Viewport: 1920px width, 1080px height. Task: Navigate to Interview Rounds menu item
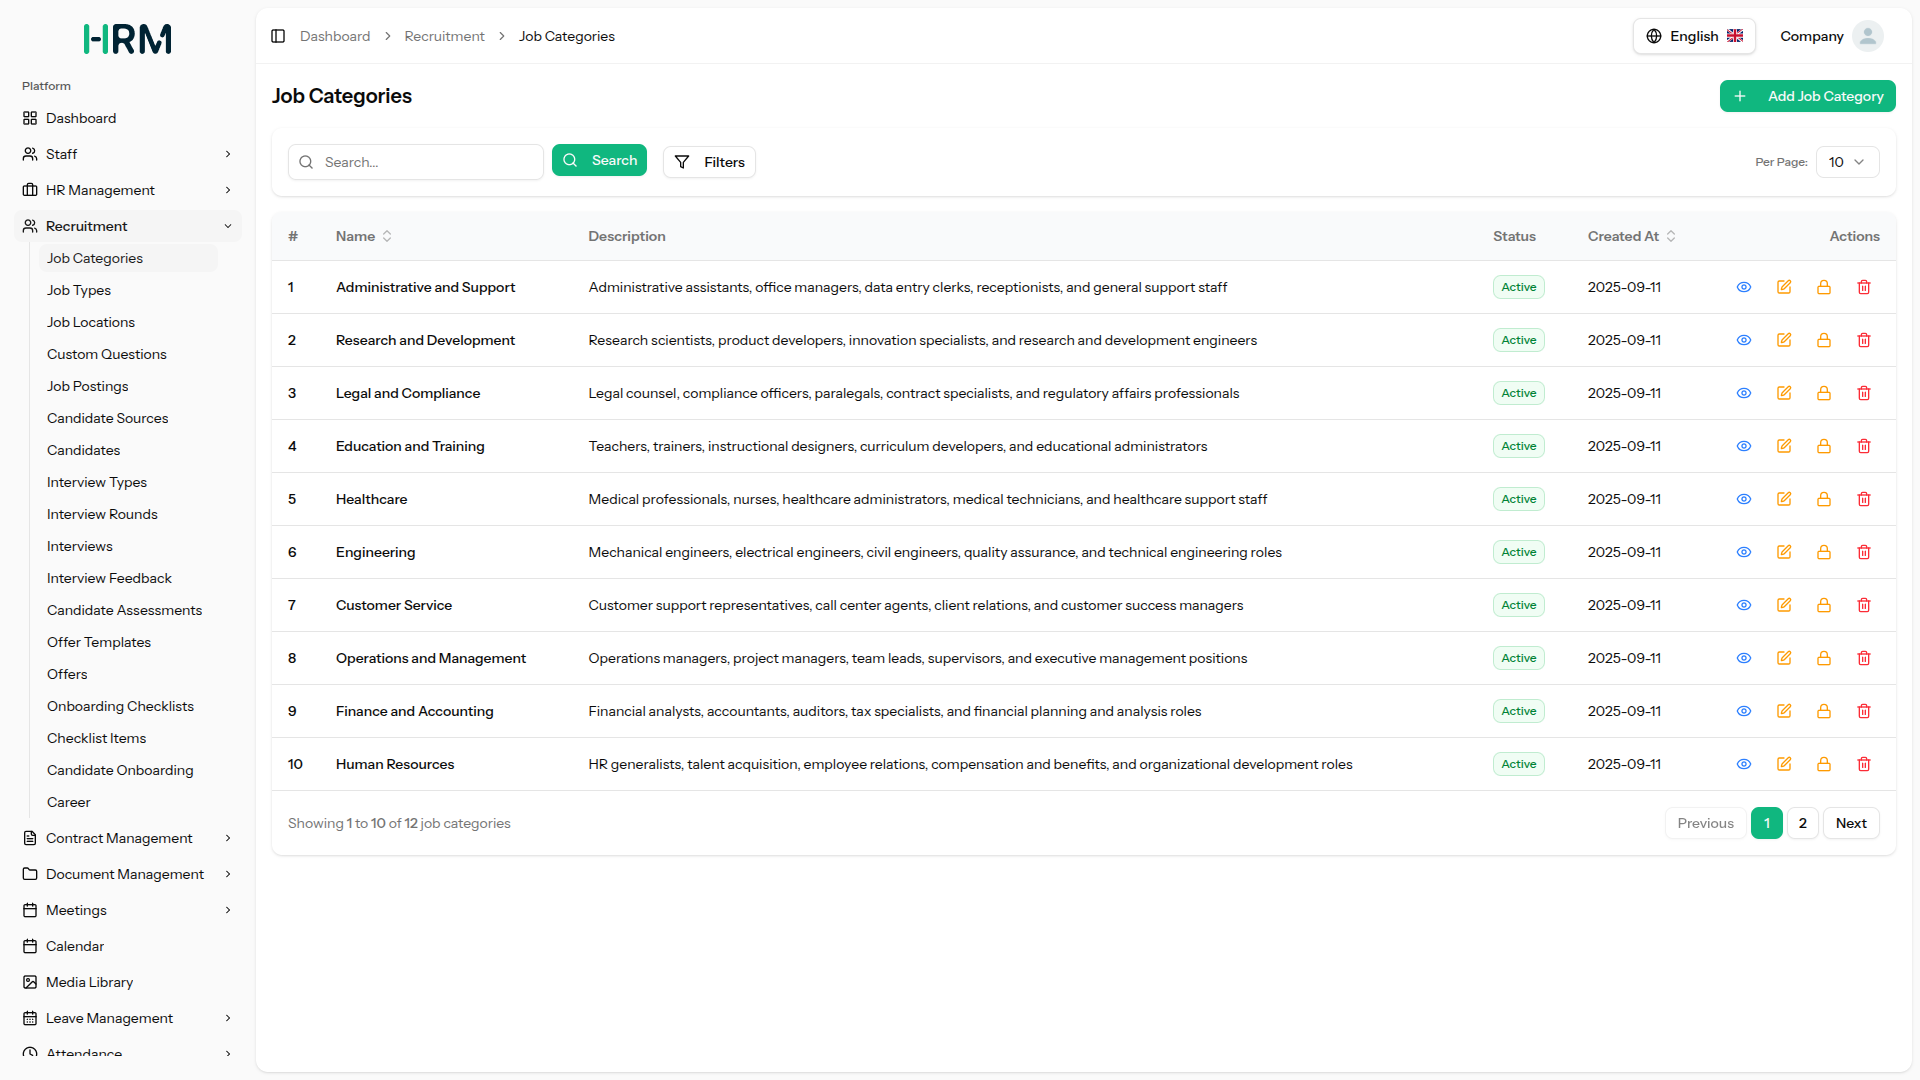[102, 514]
